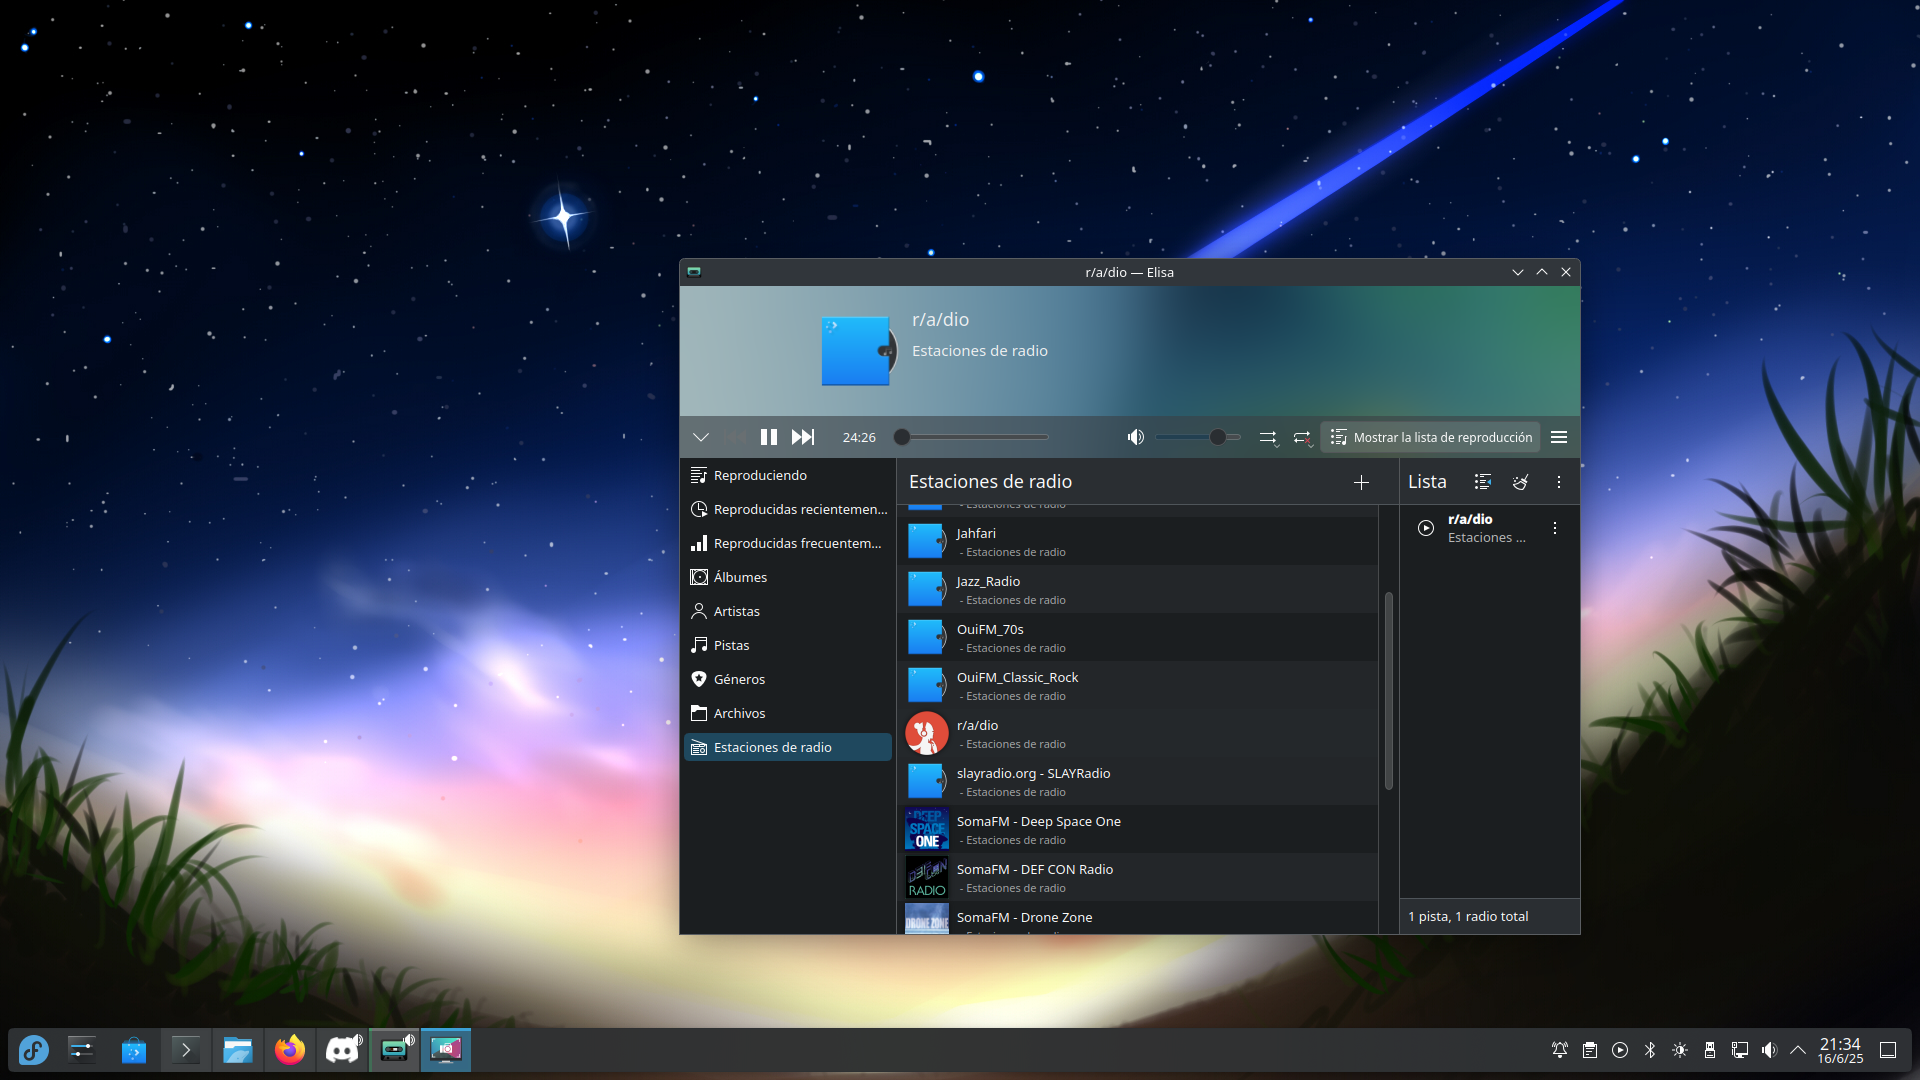Open the r/a/dio playlist entry options menu
This screenshot has height=1080, width=1920.
click(x=1555, y=528)
